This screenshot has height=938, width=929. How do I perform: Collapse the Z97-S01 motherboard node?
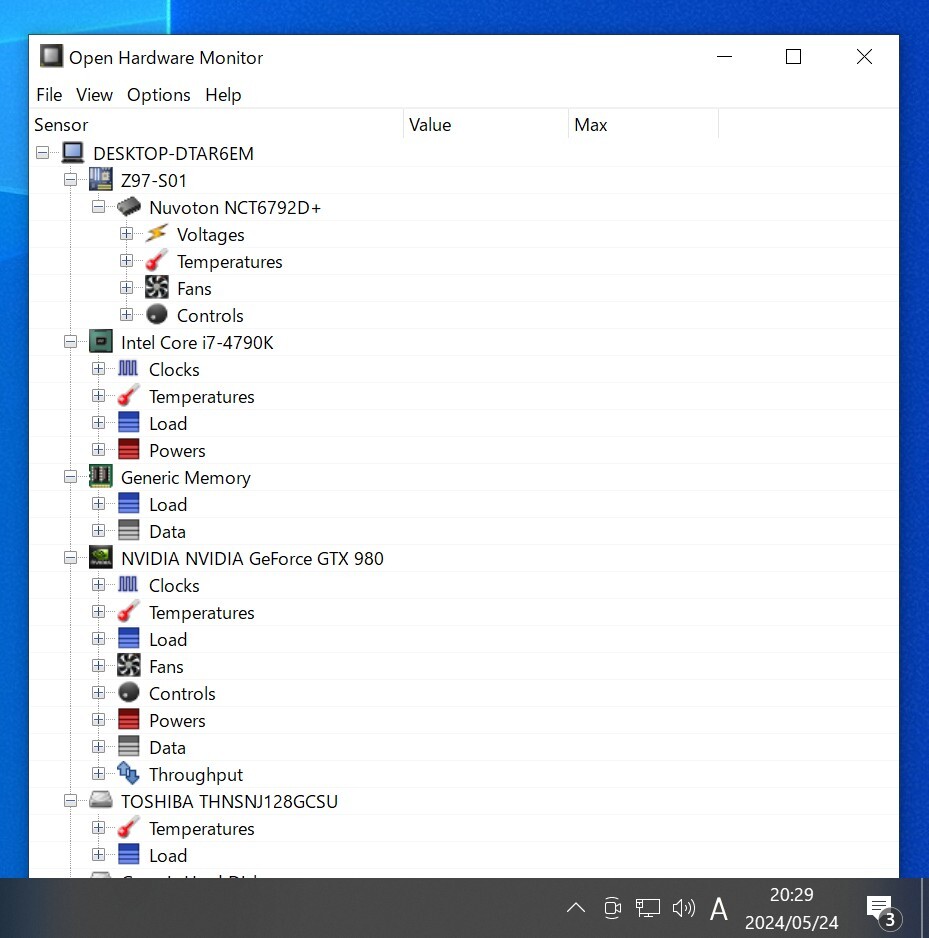coord(71,179)
